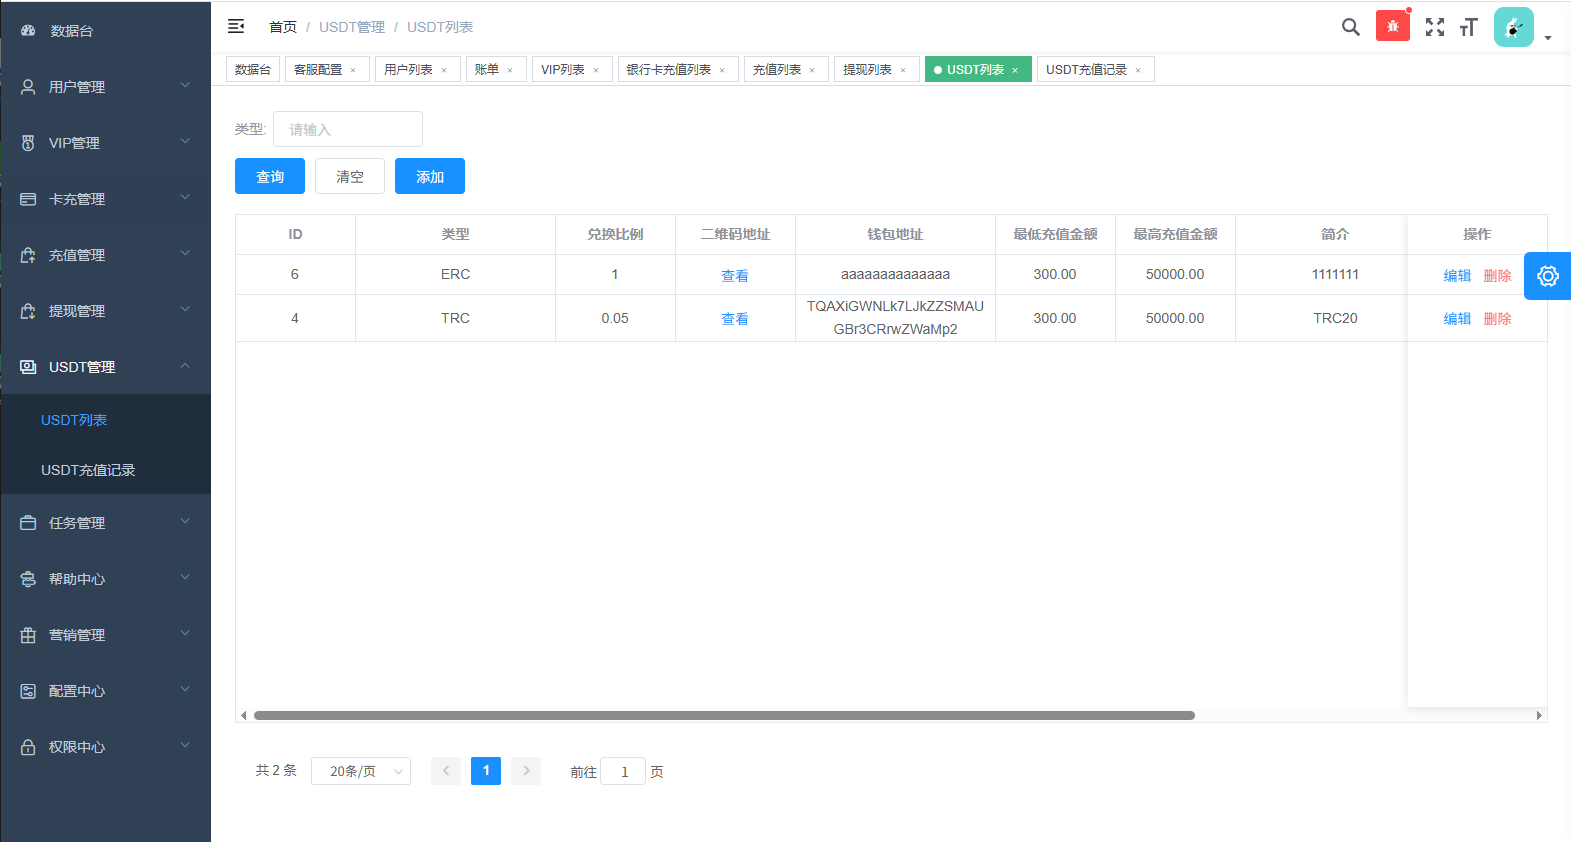Screen dimensions: 1571x842
Task: Expand the 充值管理 sidebar menu
Action: [105, 255]
